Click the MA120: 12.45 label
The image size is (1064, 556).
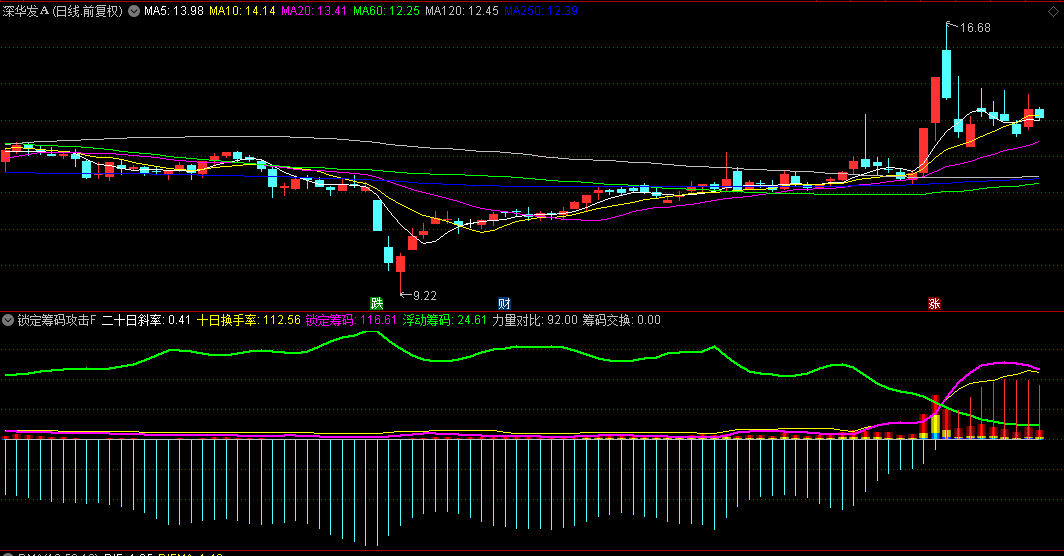click(x=462, y=11)
